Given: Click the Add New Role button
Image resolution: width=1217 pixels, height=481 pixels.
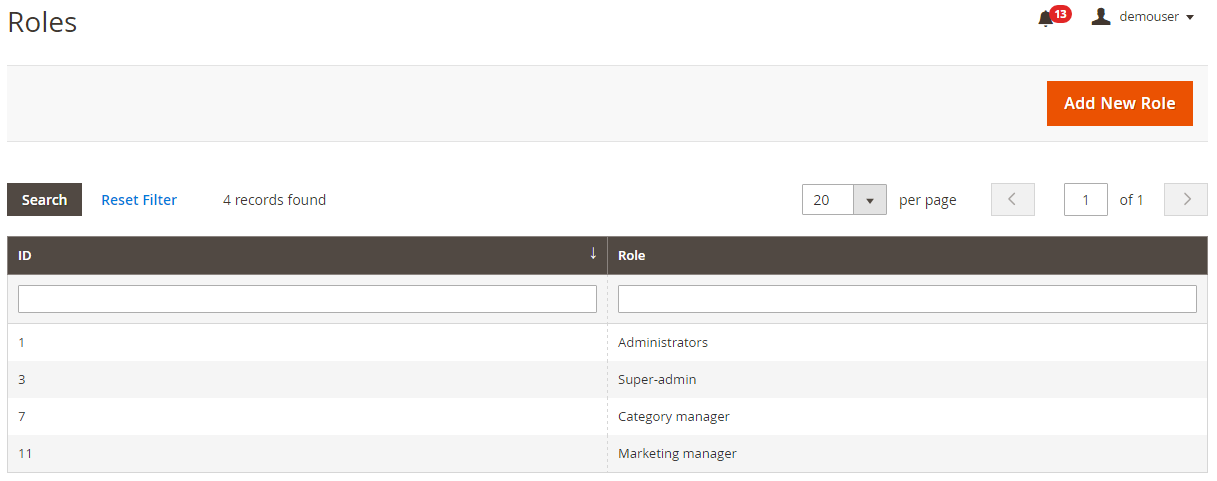Looking at the screenshot, I should click(1119, 104).
